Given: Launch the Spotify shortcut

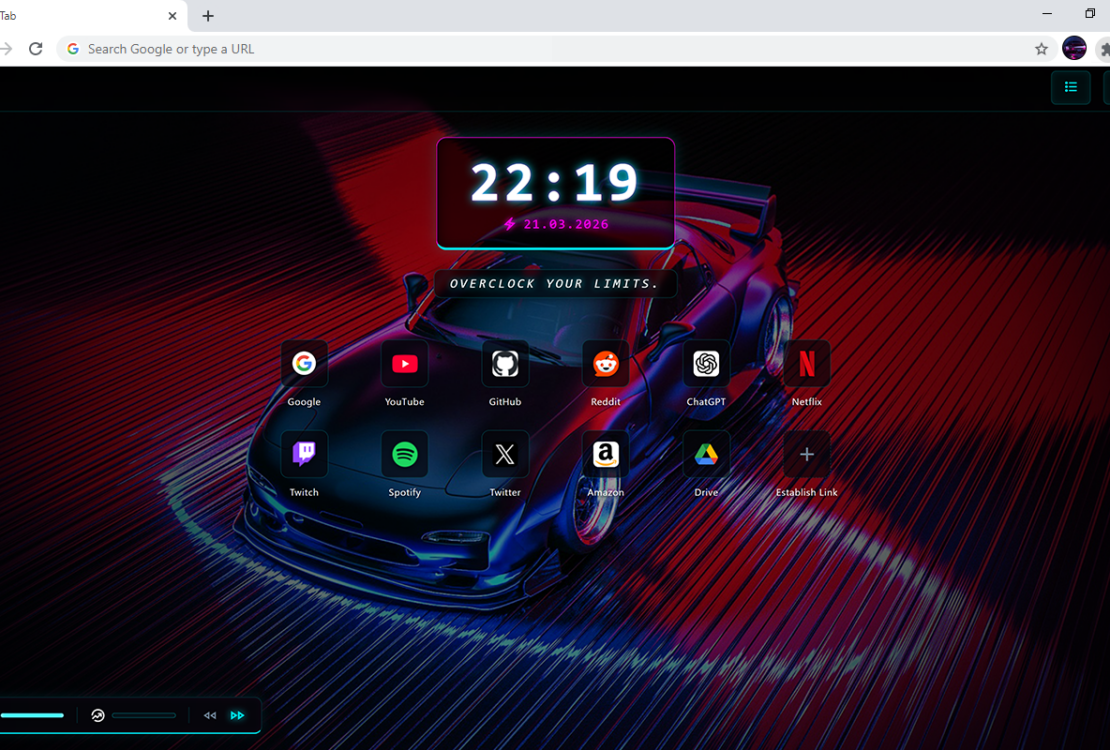Looking at the screenshot, I should tap(405, 455).
